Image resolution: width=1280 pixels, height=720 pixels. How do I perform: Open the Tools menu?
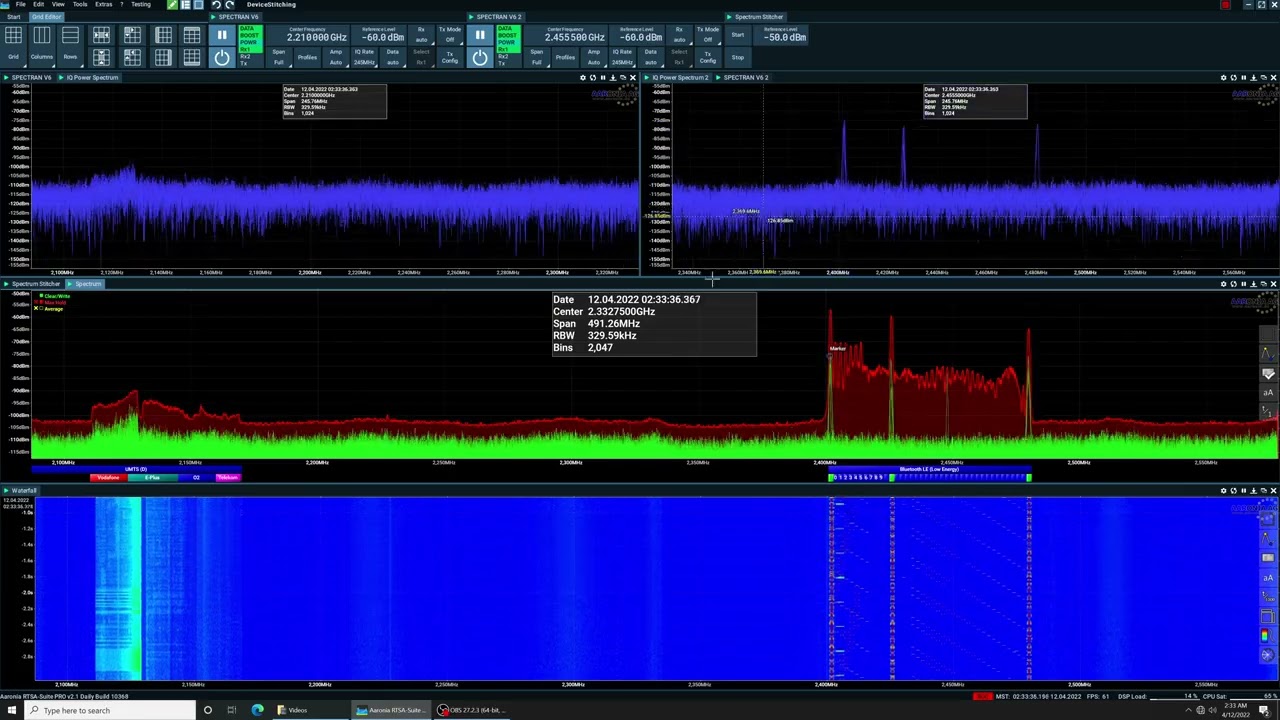80,4
